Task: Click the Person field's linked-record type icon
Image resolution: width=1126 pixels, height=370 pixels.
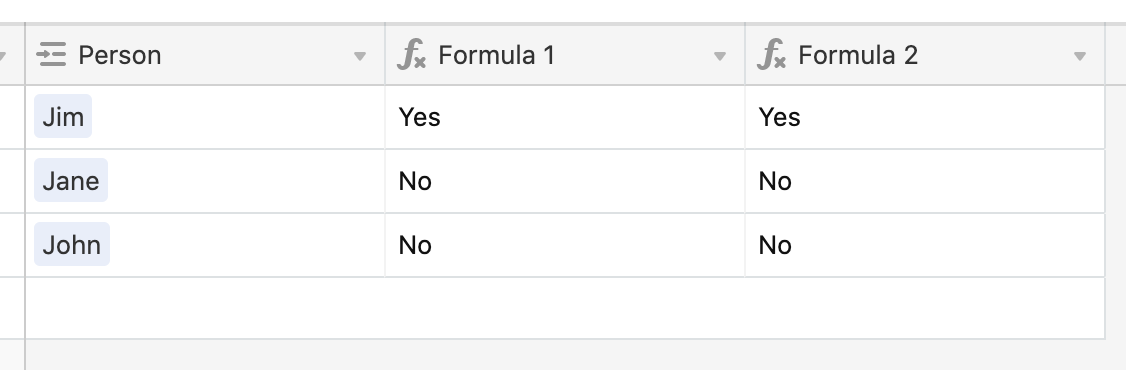Action: click(x=52, y=55)
